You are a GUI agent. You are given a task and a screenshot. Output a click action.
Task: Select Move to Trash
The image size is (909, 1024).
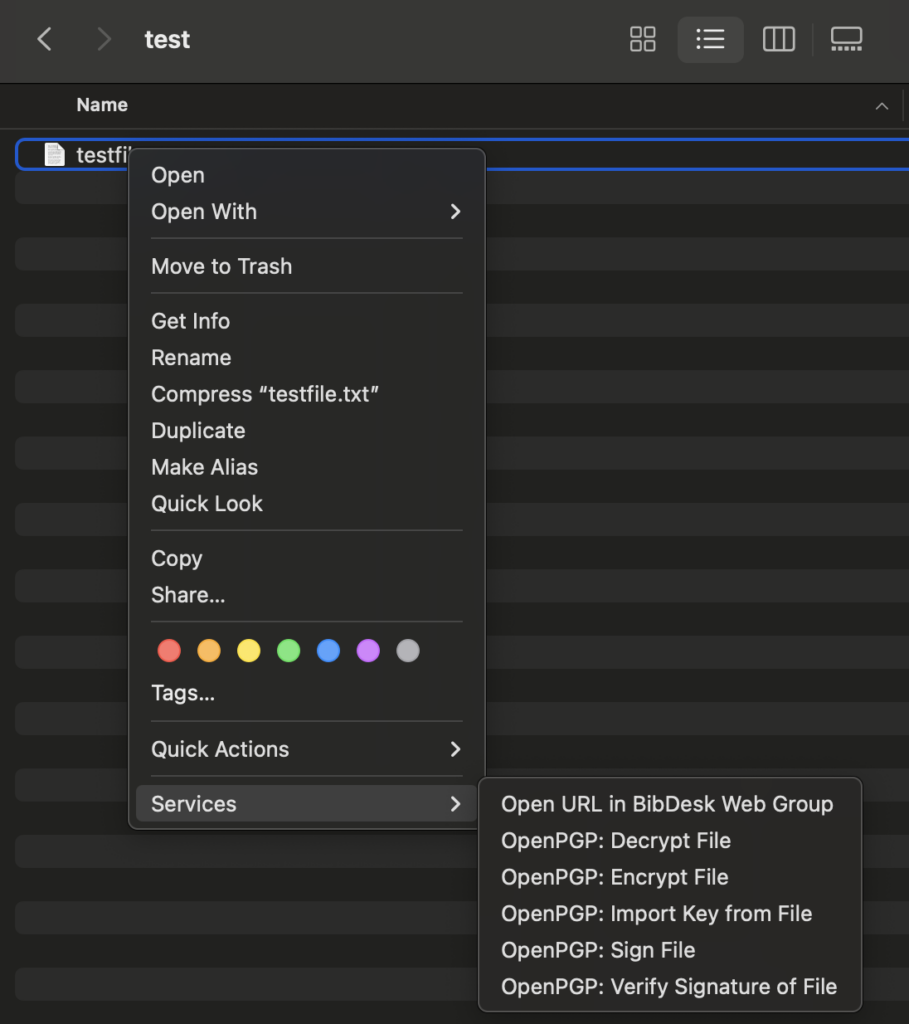221,266
